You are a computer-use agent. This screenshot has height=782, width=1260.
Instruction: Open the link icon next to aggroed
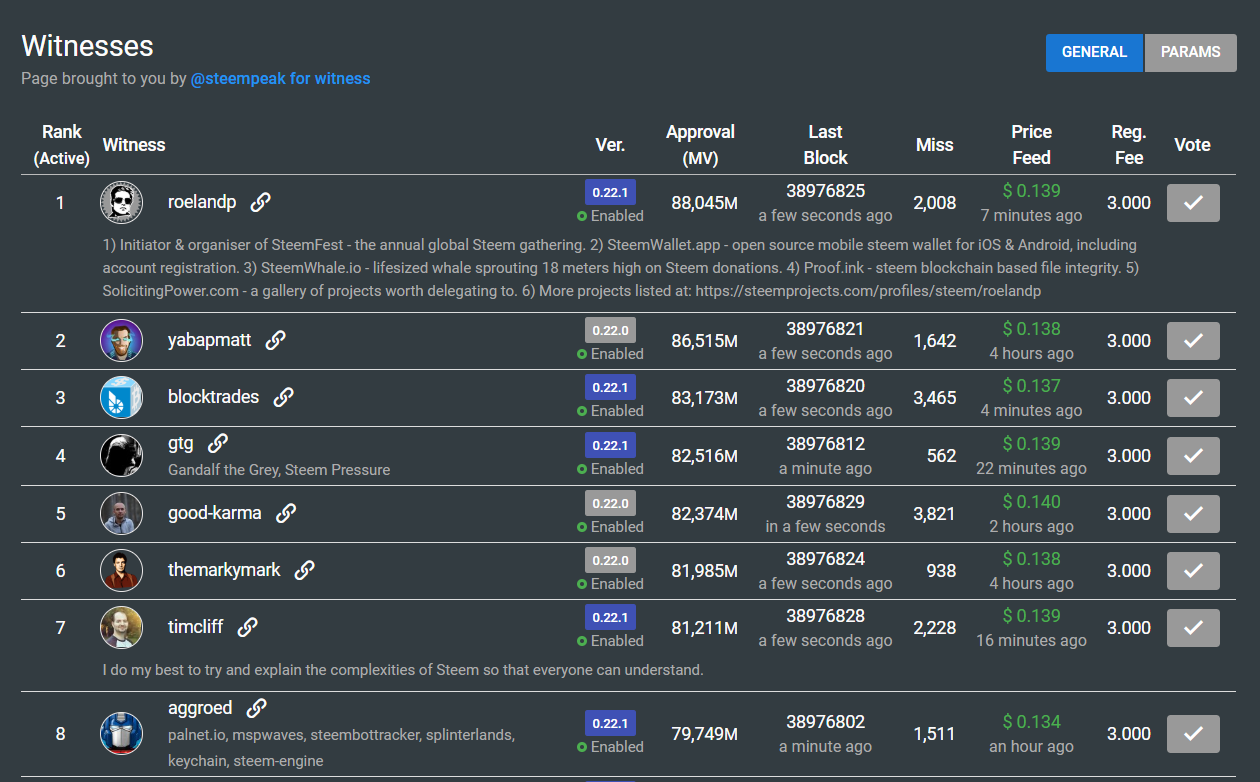tap(257, 708)
